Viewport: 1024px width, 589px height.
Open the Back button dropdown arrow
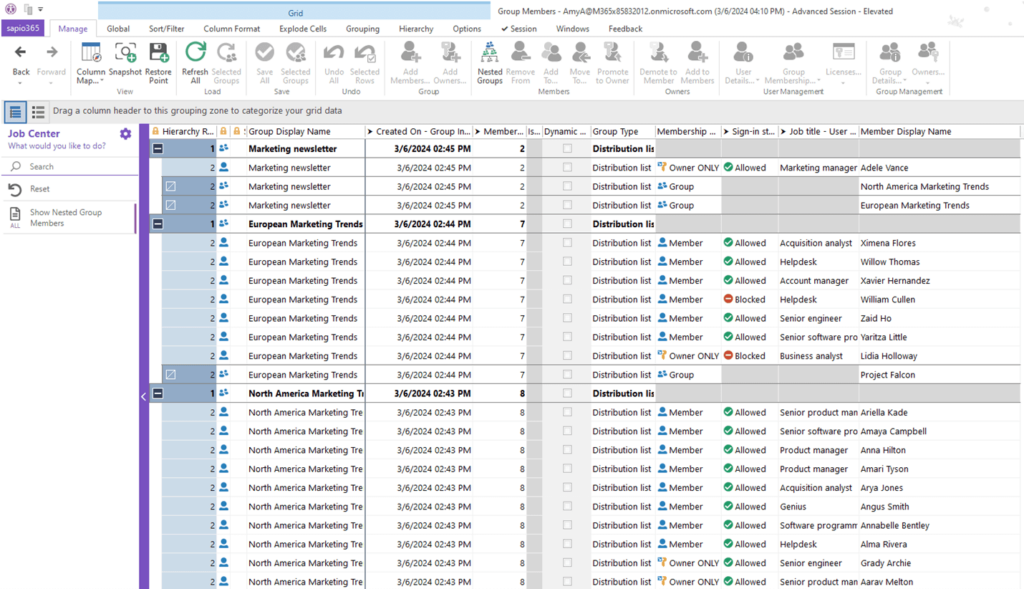coord(20,83)
